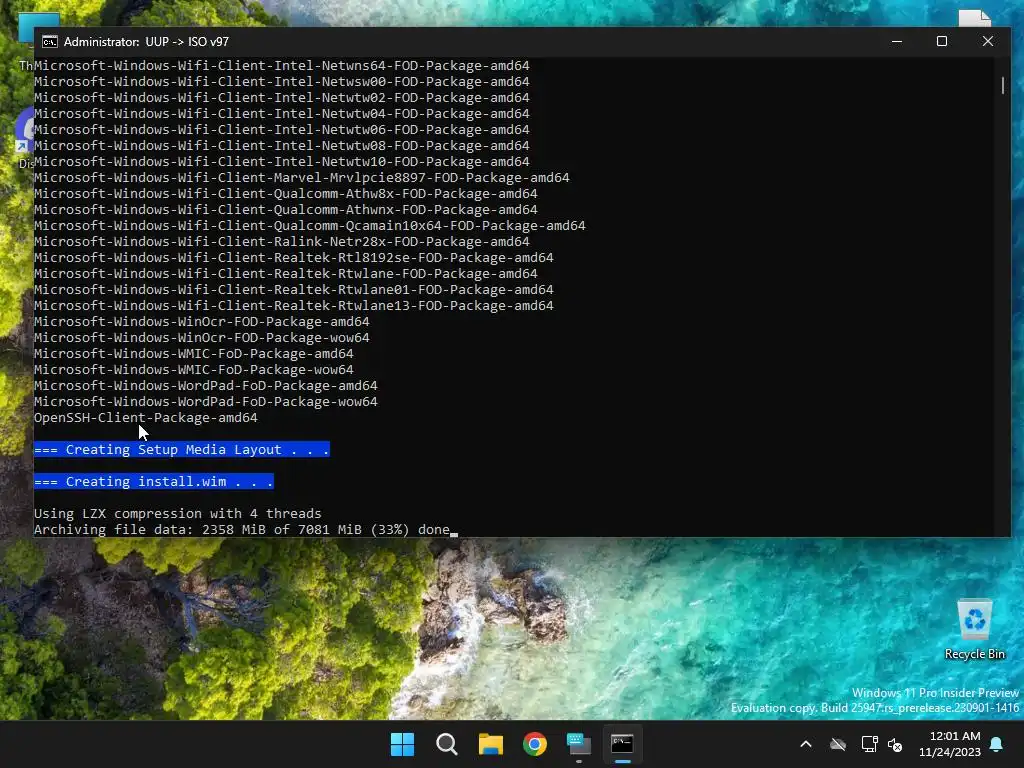Viewport: 1024px width, 768px height.
Task: Click the Qualcomm-Athw8x package line
Action: coord(286,193)
